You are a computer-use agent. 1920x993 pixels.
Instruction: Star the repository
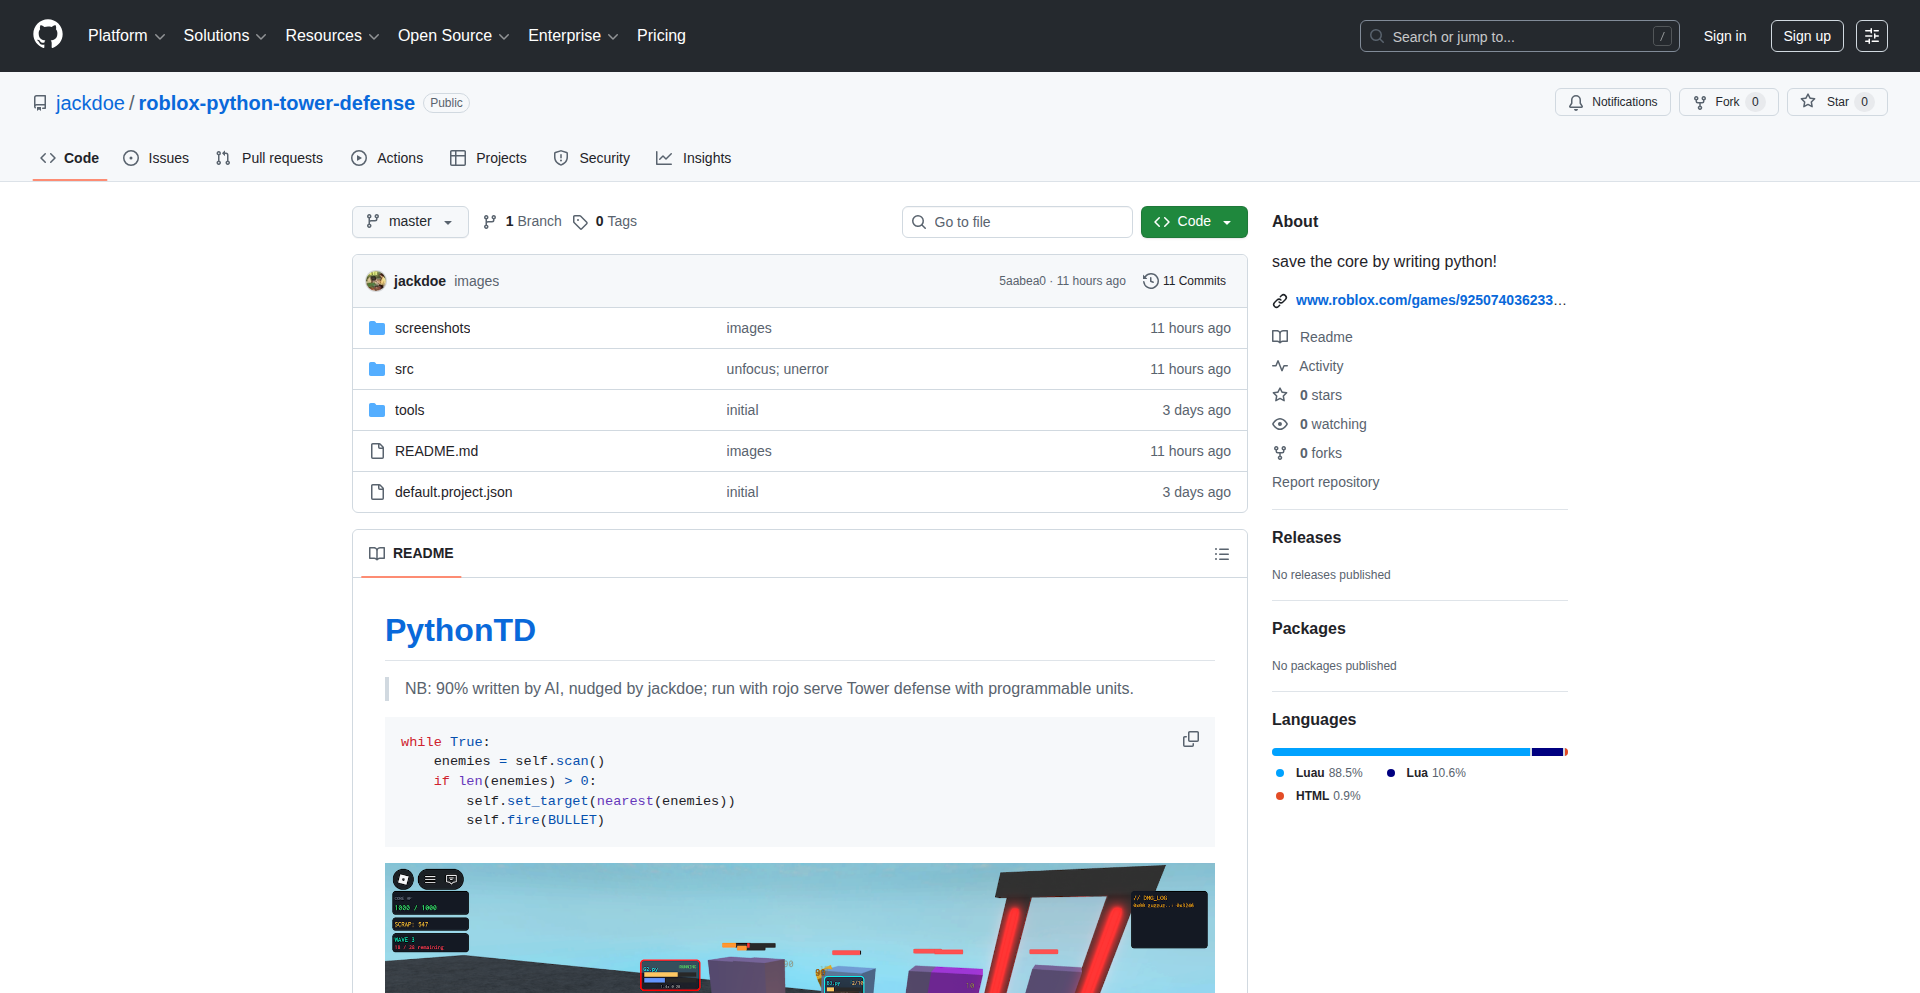(x=1836, y=101)
